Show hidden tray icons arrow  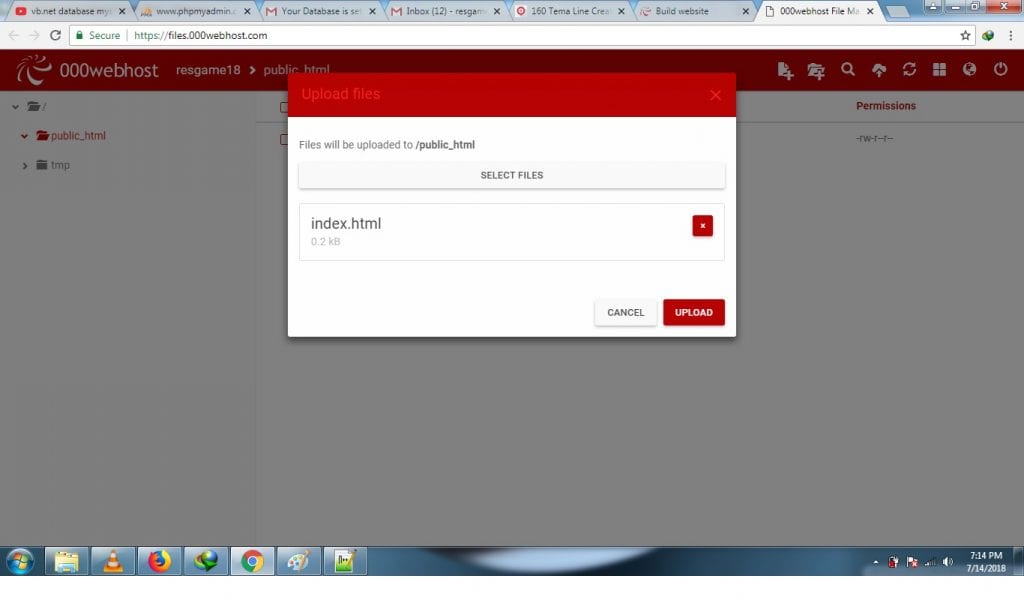(876, 562)
